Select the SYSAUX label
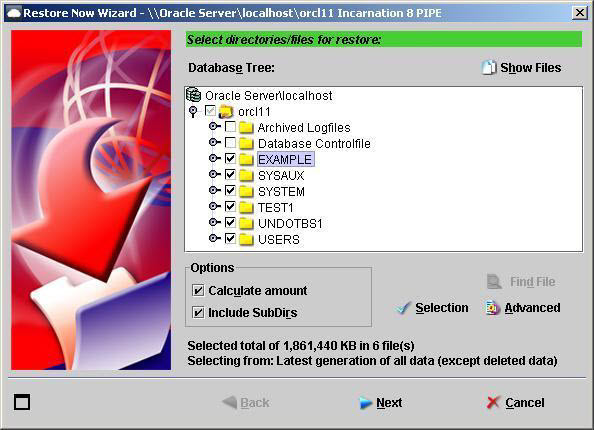The image size is (594, 430). [x=281, y=176]
